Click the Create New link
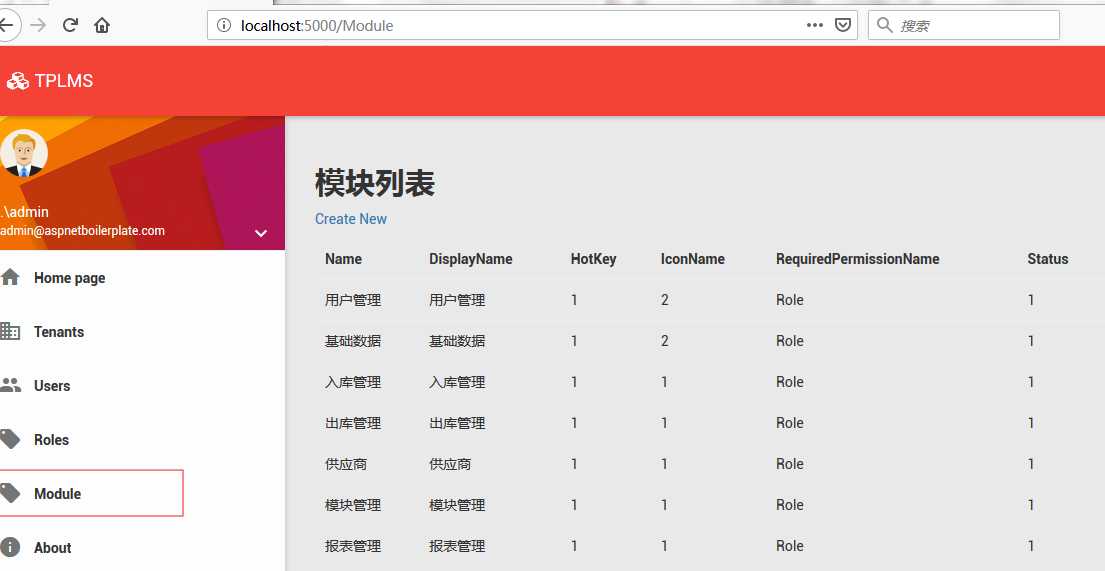The width and height of the screenshot is (1105, 571). (351, 219)
